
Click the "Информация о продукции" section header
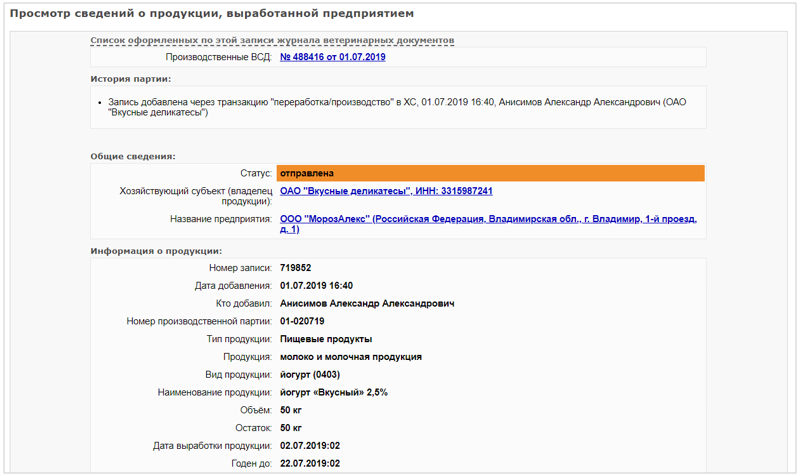click(156, 251)
